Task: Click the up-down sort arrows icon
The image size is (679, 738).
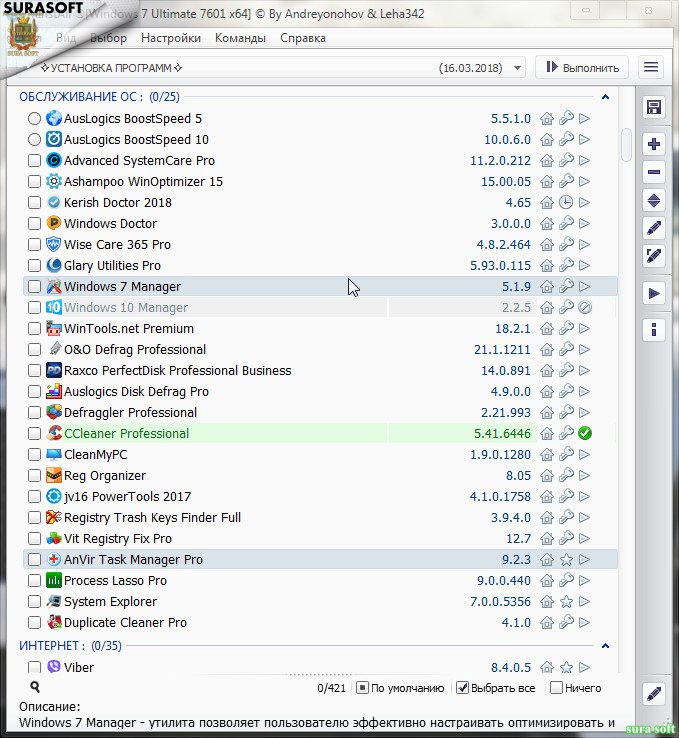Action: [654, 201]
